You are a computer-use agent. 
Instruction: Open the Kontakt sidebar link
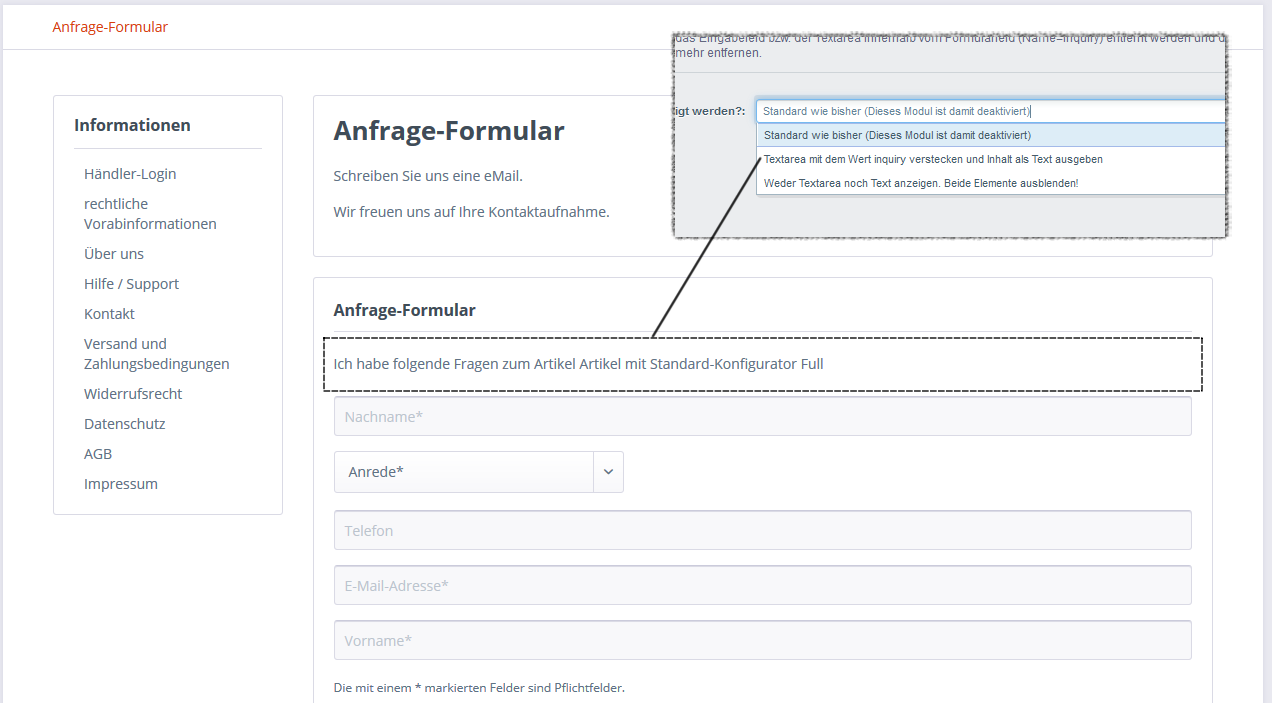[x=109, y=314]
